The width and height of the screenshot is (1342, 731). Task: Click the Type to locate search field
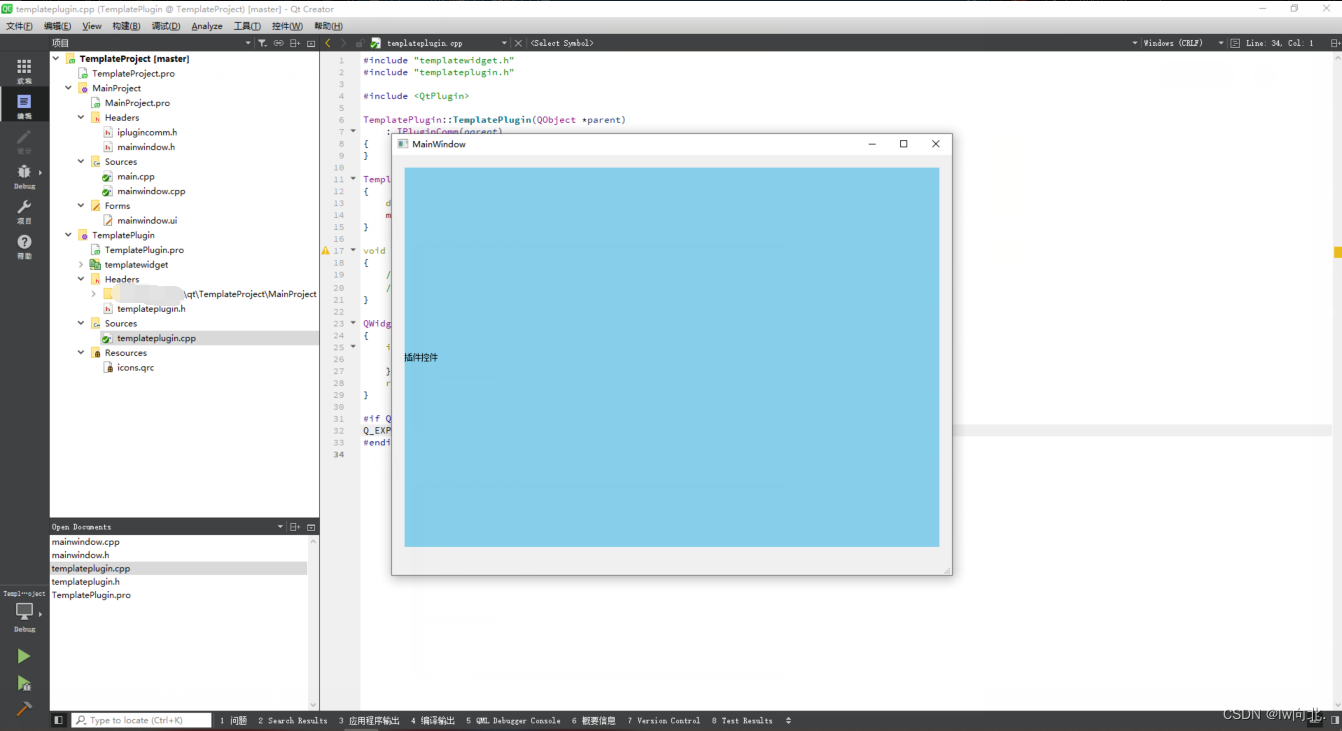[x=141, y=720]
